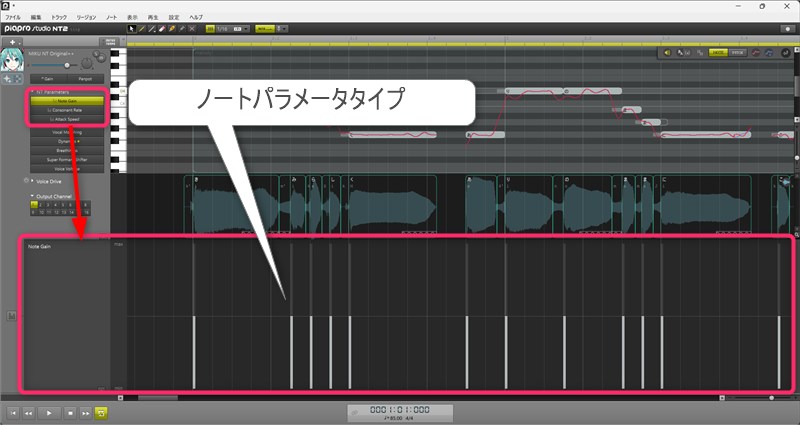800x425 pixels.
Task: Select the Dynamics parameter
Action: (x=67, y=141)
